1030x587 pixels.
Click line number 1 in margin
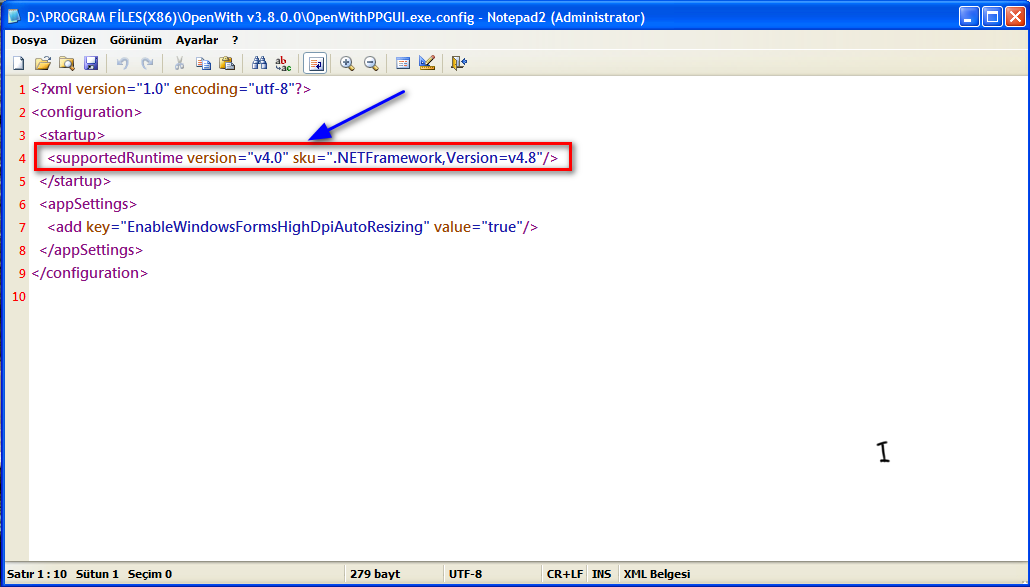tap(22, 90)
